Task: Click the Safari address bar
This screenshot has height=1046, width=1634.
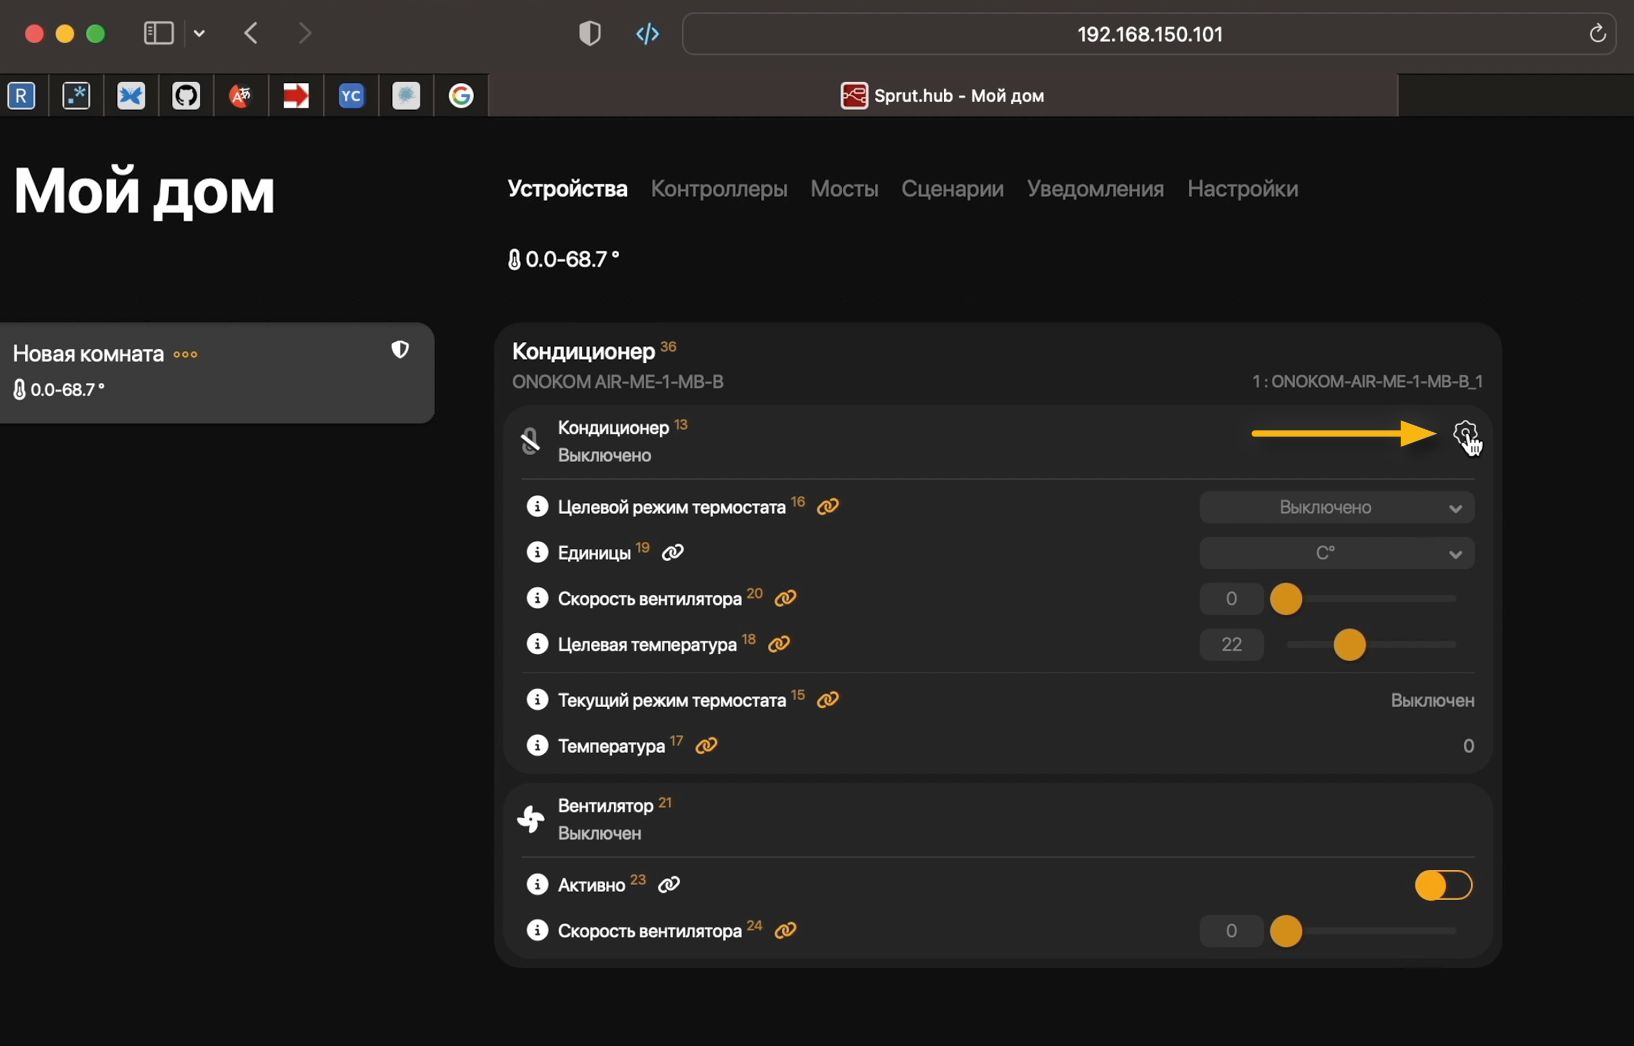Action: (x=1148, y=34)
